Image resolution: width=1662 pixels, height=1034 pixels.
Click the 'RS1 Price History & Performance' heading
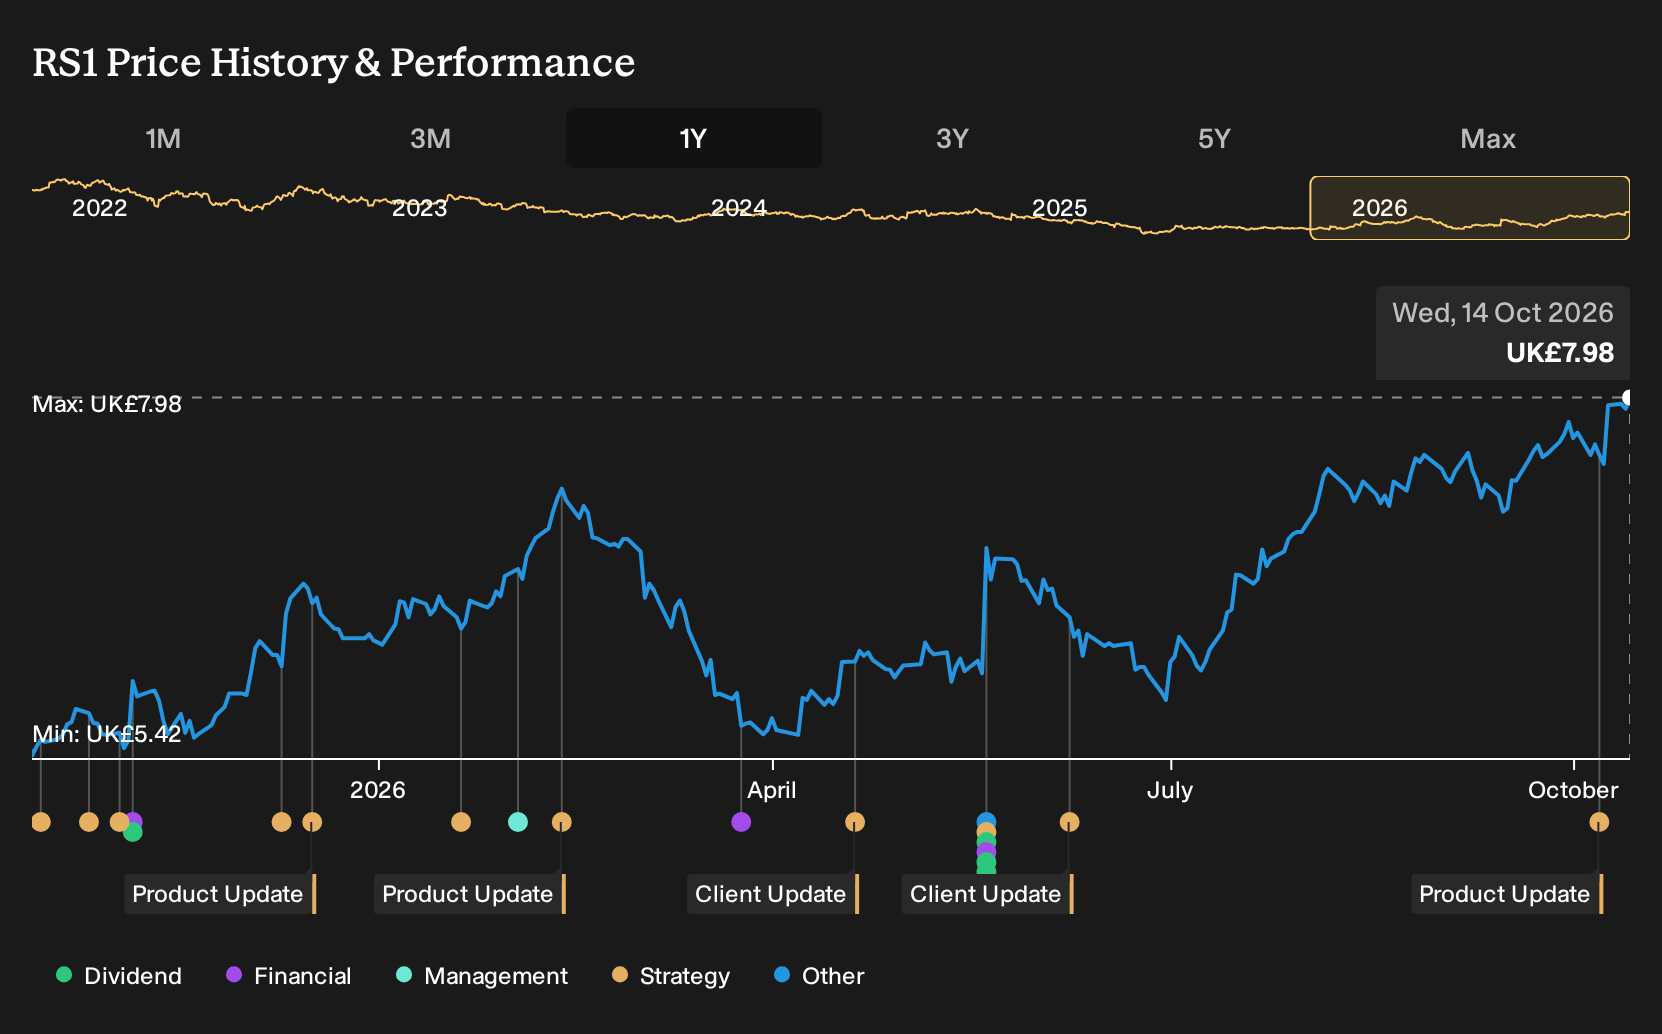coord(334,62)
